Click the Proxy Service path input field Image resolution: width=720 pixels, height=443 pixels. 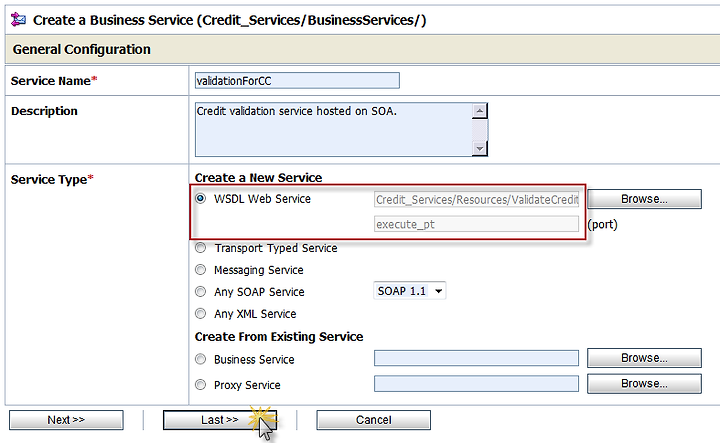476,384
